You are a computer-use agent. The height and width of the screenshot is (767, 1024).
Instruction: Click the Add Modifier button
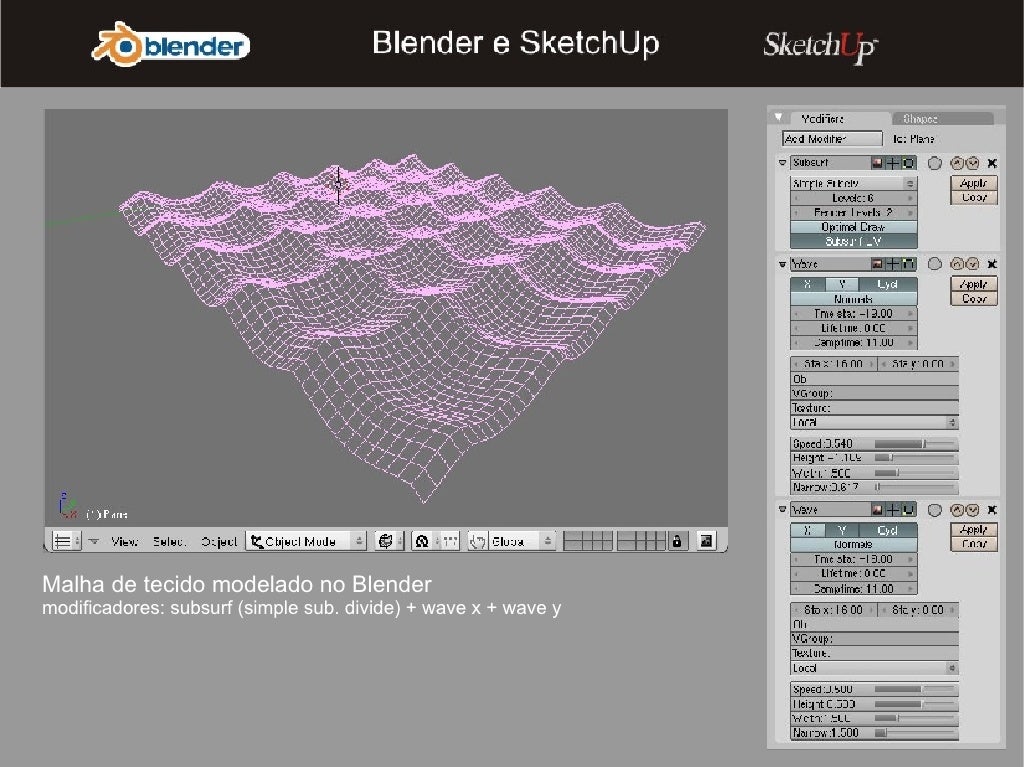tap(832, 139)
